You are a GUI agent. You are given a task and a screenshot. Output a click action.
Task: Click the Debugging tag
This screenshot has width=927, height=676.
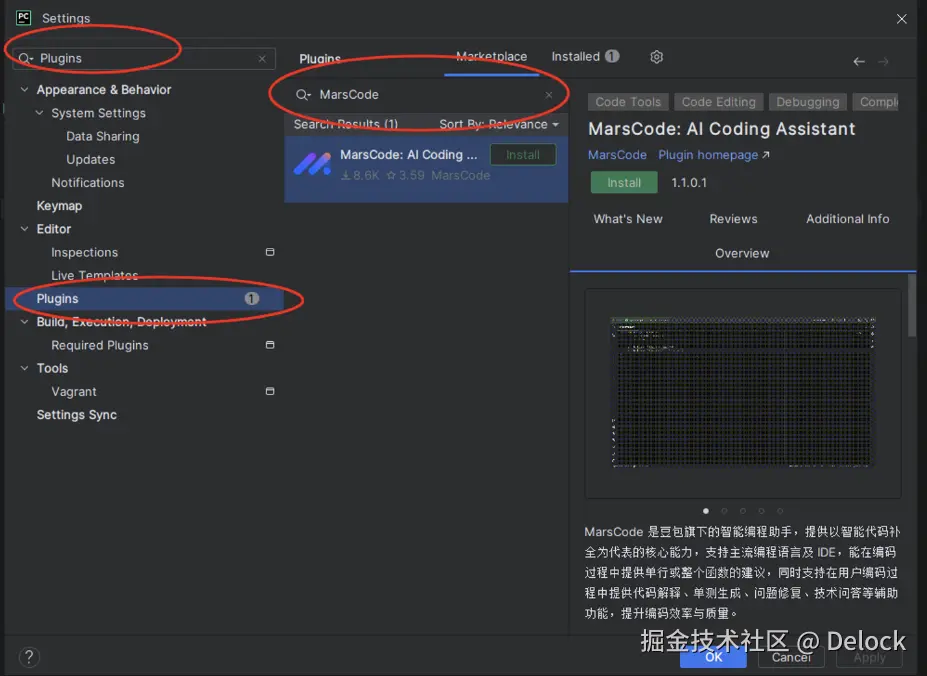(x=808, y=102)
